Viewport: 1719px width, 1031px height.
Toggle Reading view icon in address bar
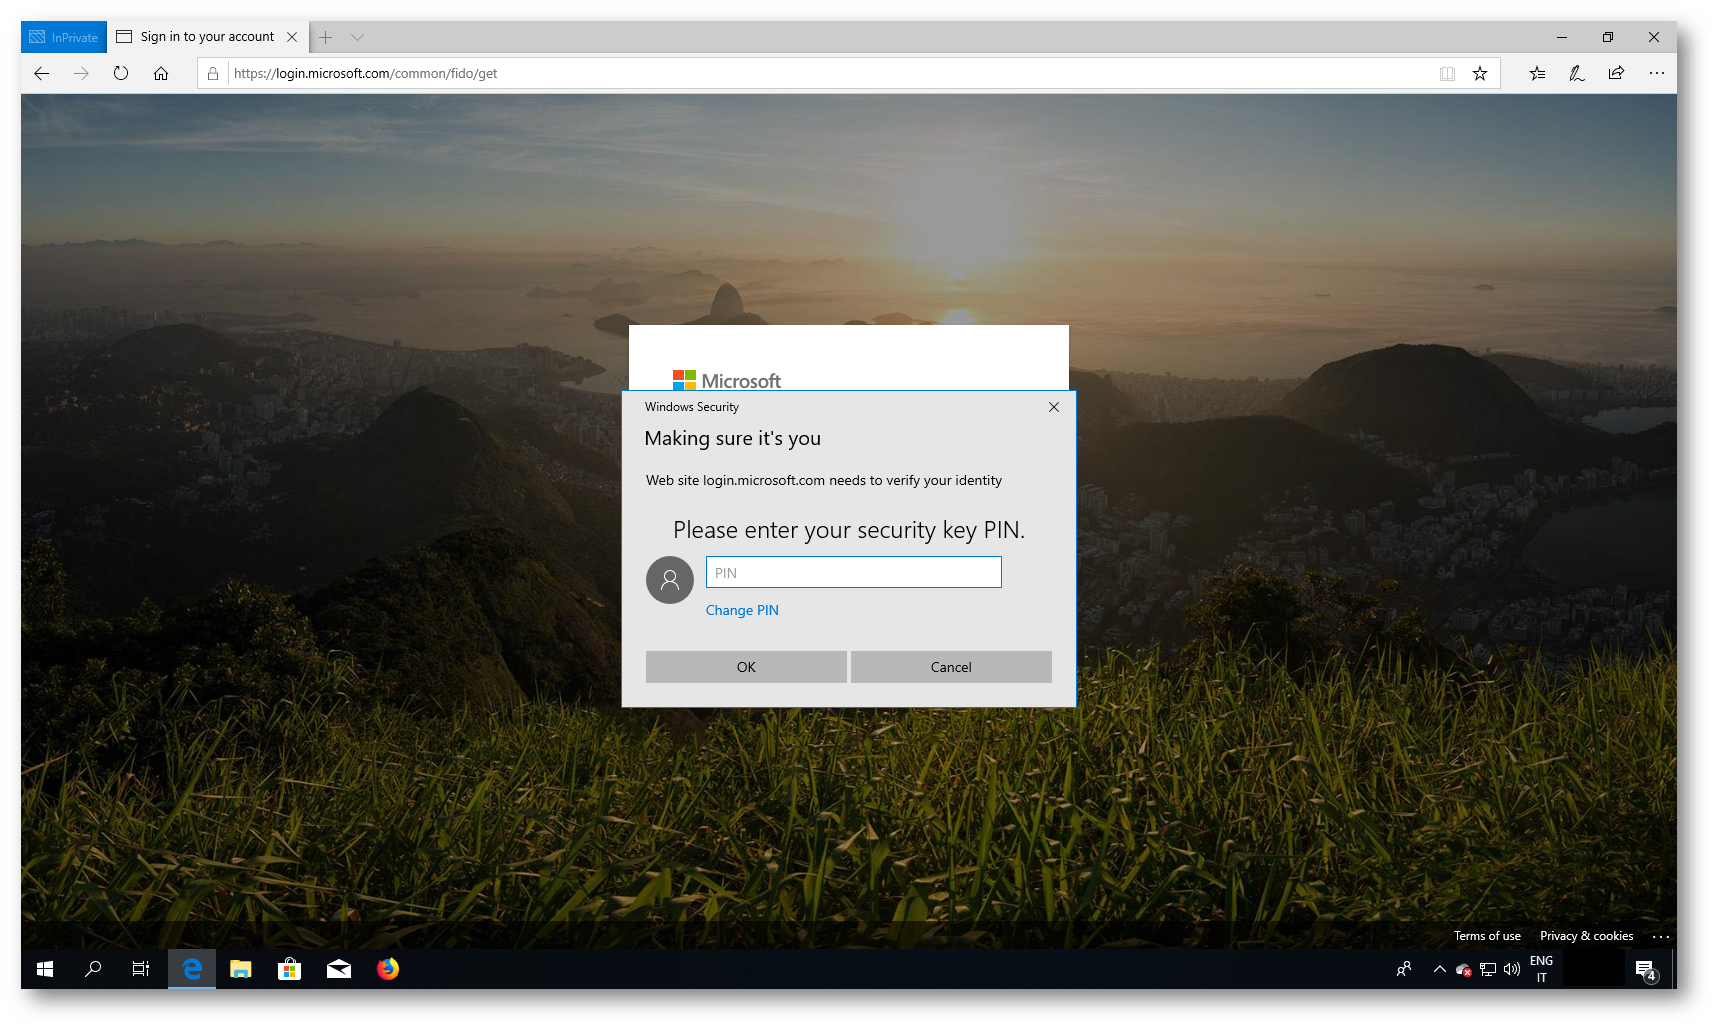1447,73
